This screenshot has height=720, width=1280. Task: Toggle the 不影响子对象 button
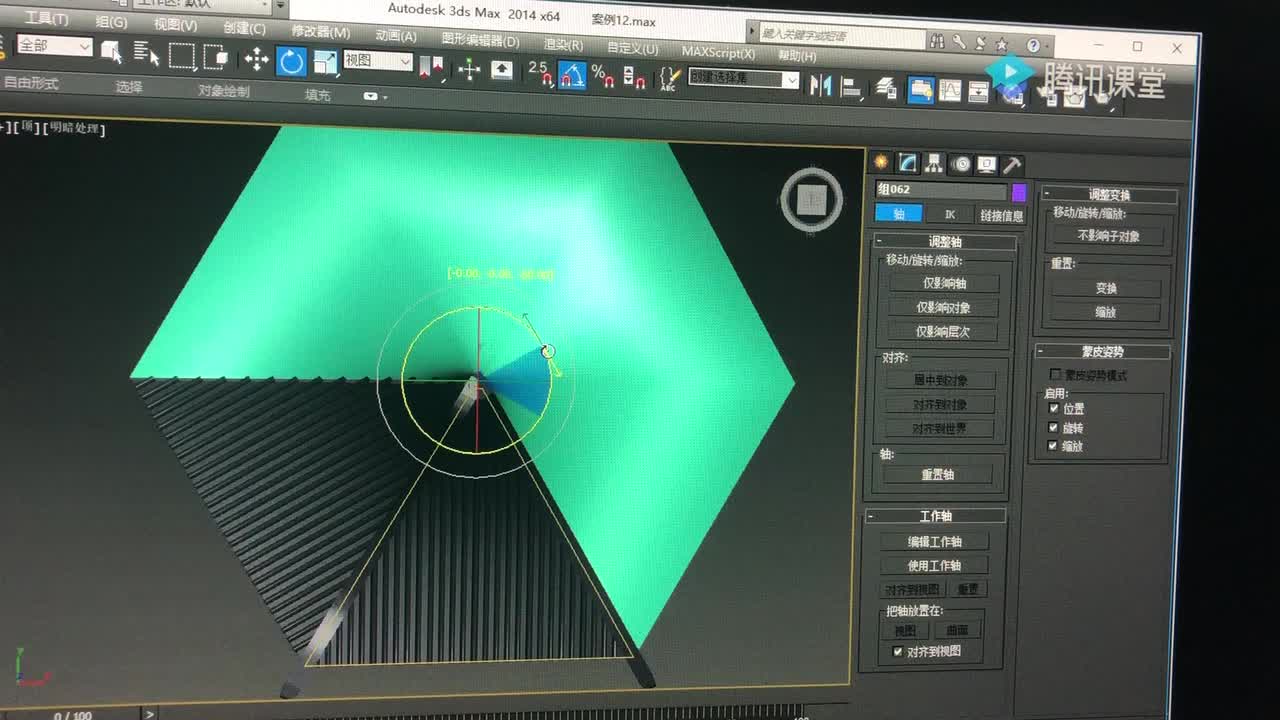click(1108, 236)
